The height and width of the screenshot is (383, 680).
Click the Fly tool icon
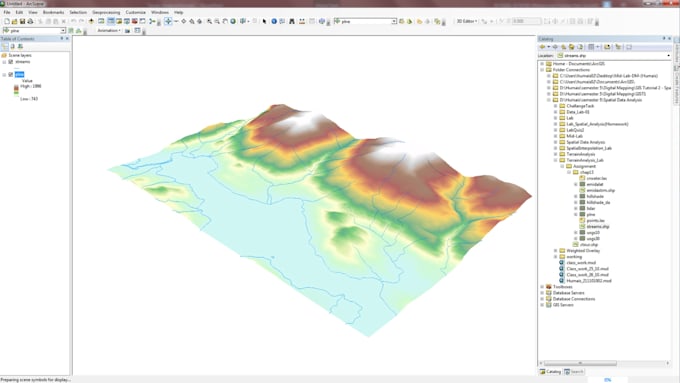click(176, 21)
